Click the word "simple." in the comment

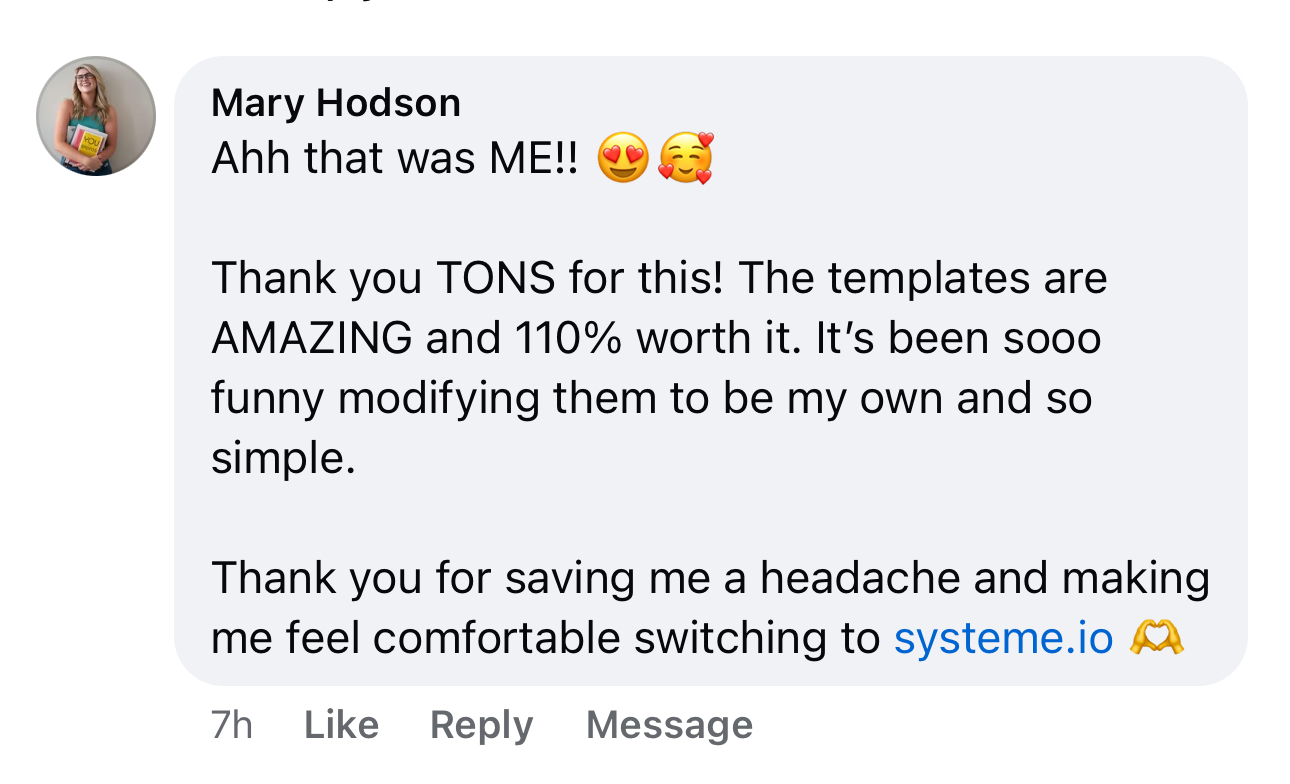pos(283,459)
